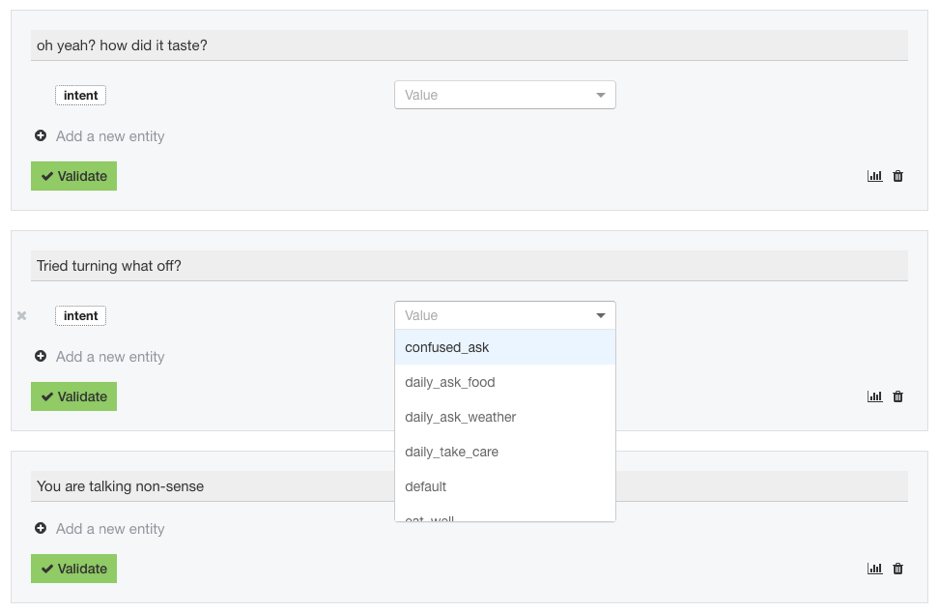Remove intent entity with the x icon

[22, 316]
